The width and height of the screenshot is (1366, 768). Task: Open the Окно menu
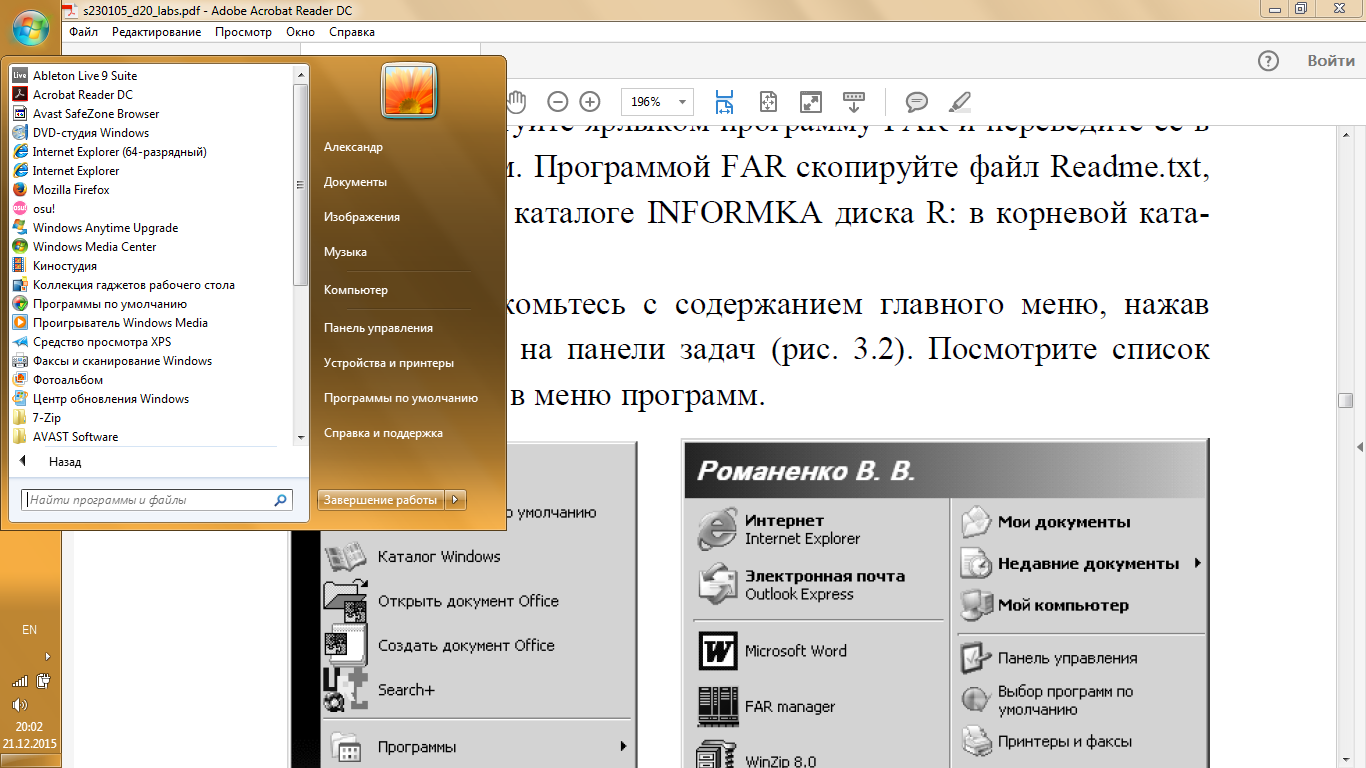click(x=300, y=32)
